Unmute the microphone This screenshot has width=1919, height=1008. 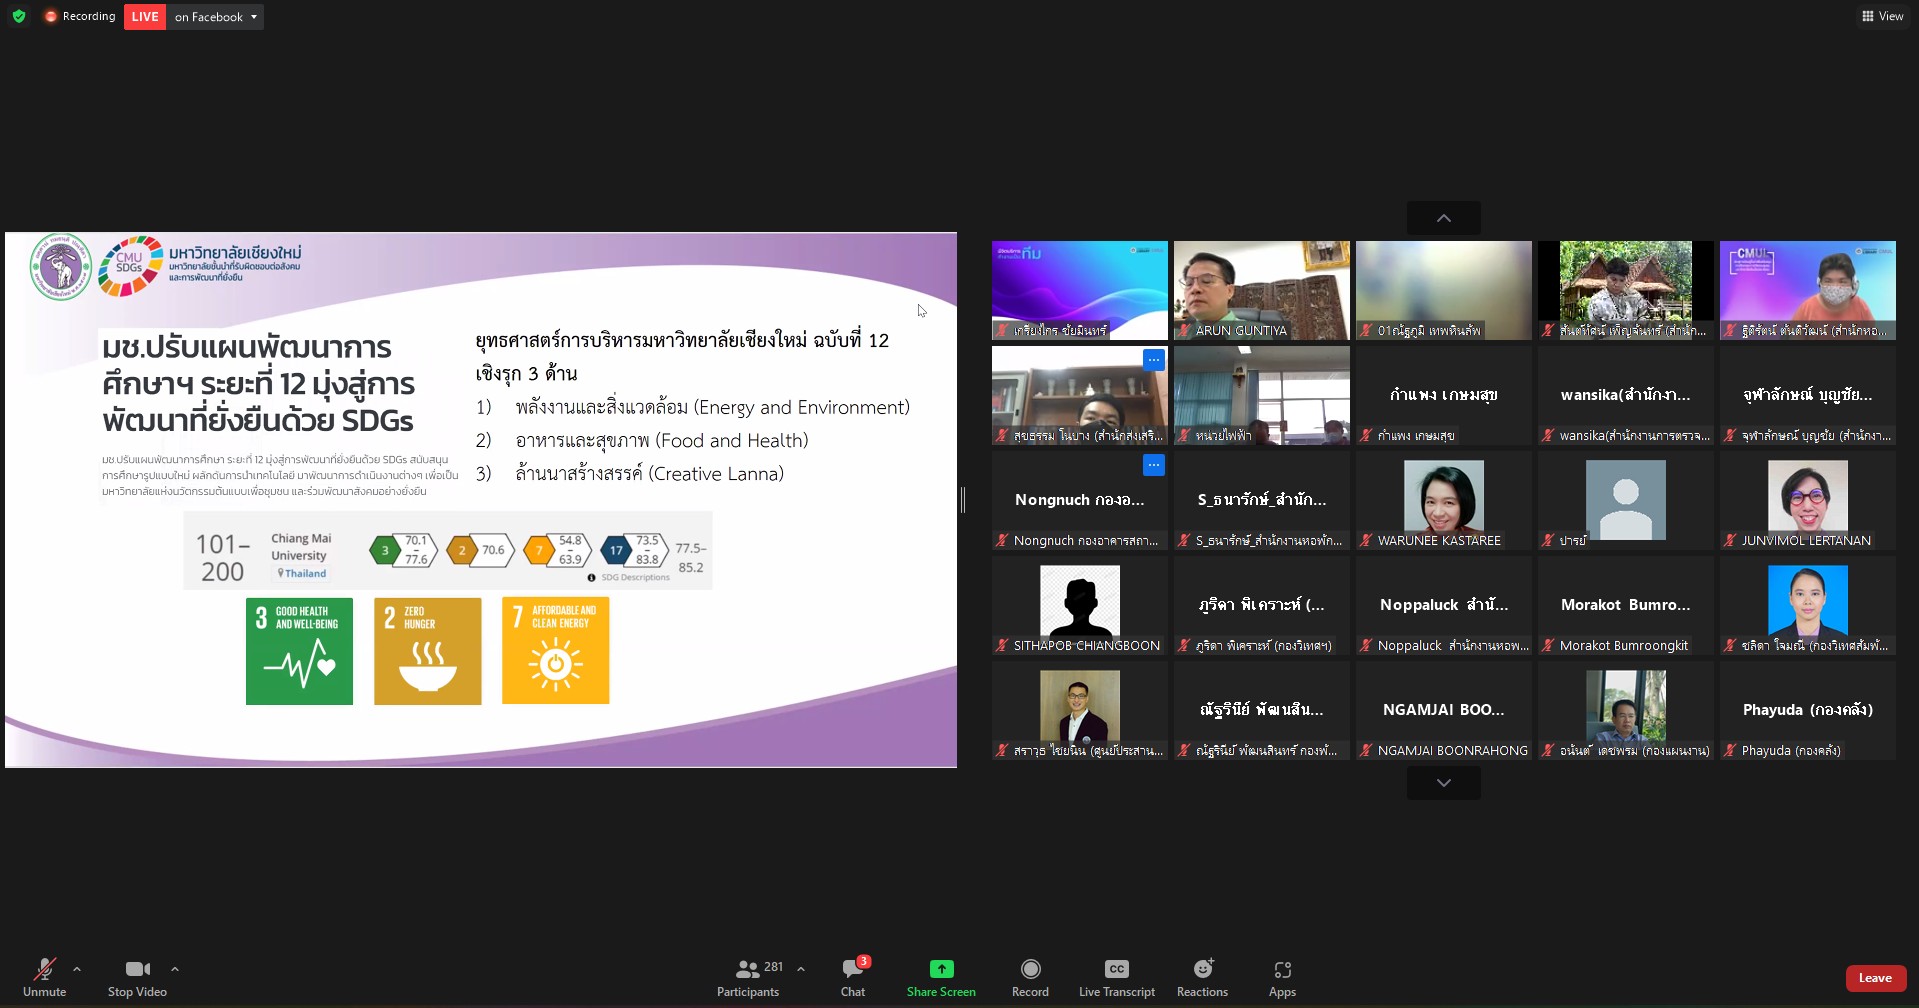[44, 977]
